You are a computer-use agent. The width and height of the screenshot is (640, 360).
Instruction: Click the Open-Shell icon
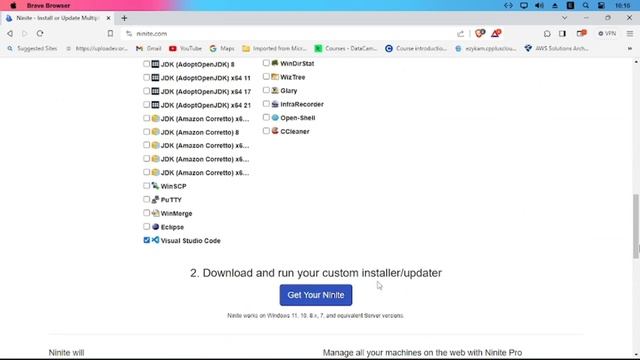tap(275, 118)
